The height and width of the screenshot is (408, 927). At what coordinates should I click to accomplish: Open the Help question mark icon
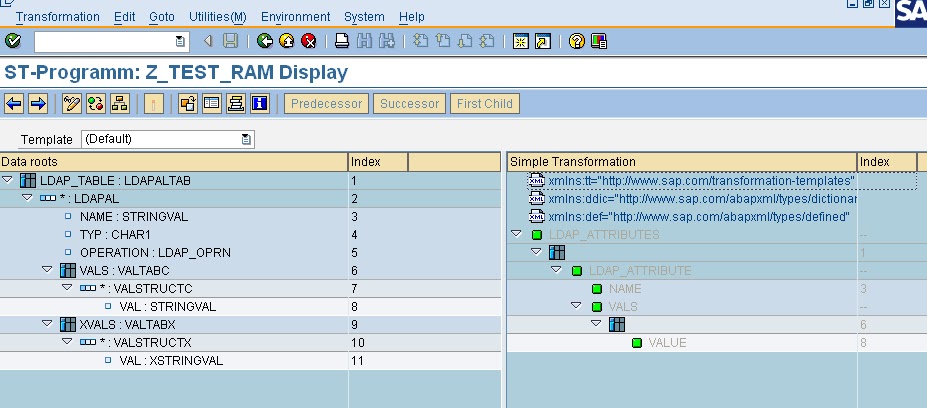(x=577, y=41)
